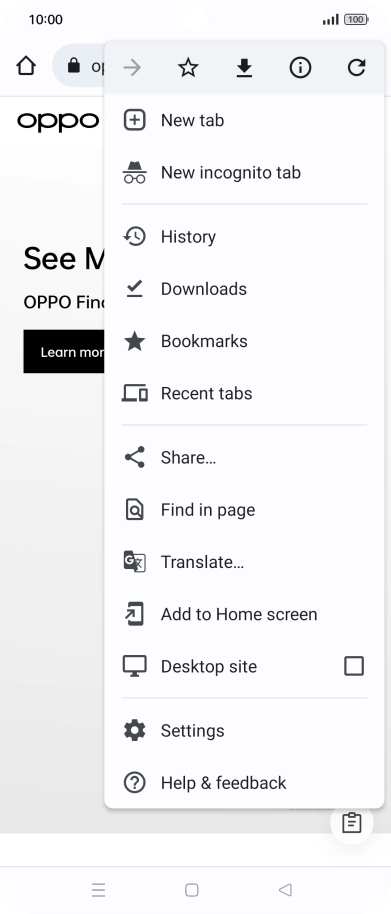Go to homepage via the home icon
391x914 pixels.
pos(26,66)
